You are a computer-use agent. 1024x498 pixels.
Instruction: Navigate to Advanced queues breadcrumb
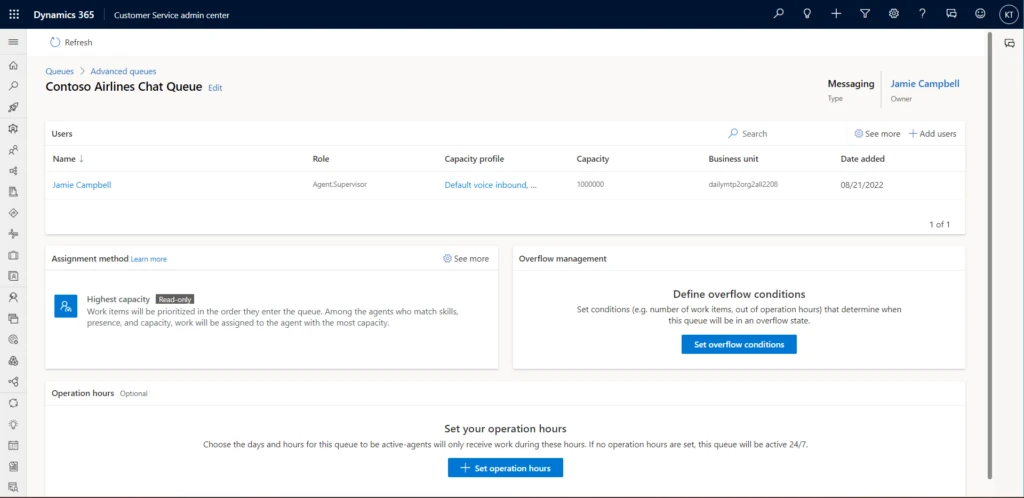click(123, 71)
